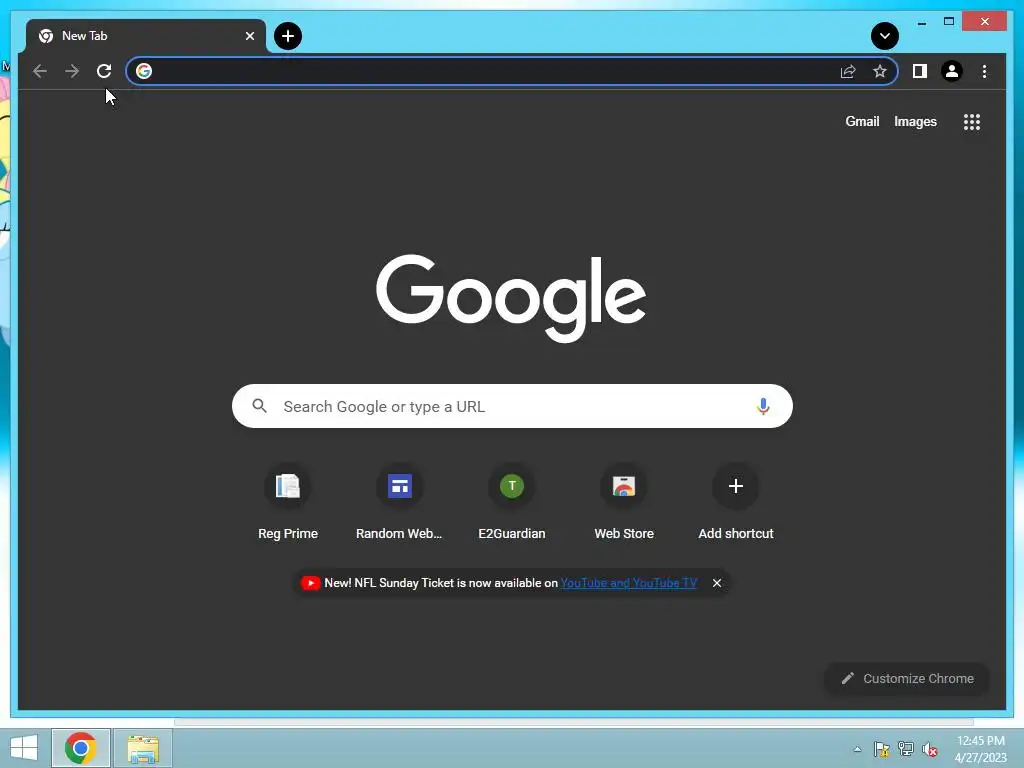Screen dimensions: 1024x768
Task: Open the YouTube and YouTube TV link
Action: point(628,583)
